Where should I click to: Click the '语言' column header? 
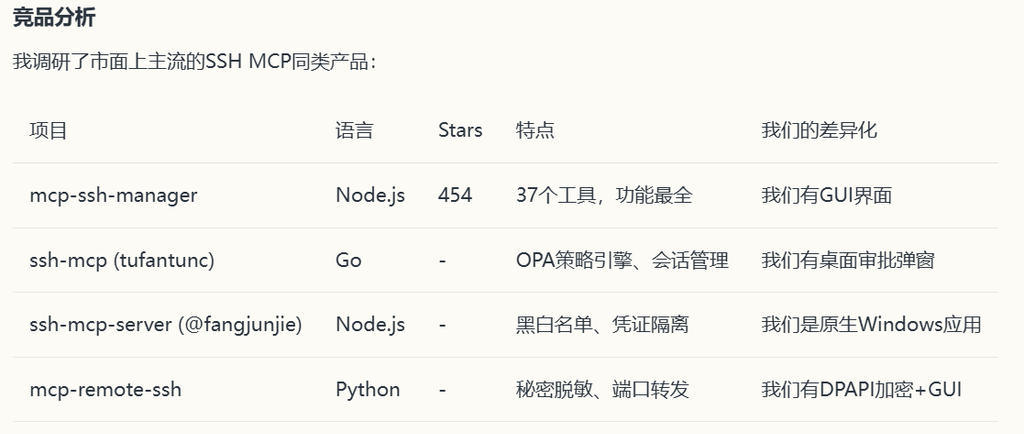coord(355,130)
